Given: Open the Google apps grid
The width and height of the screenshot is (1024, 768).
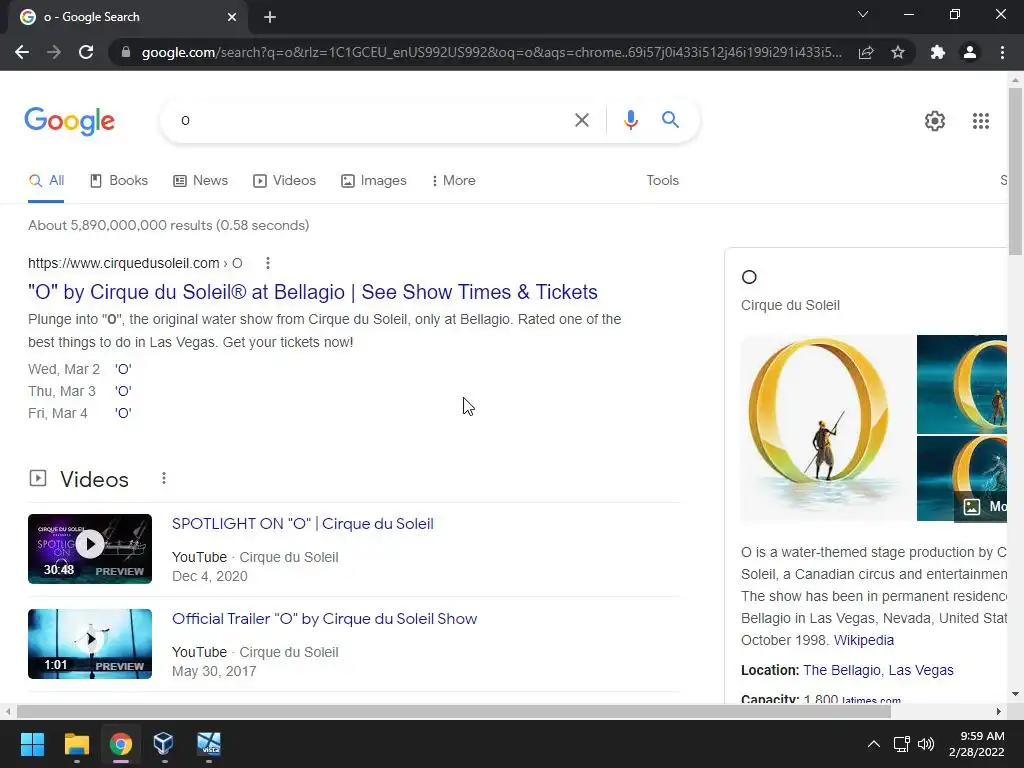Looking at the screenshot, I should (x=980, y=121).
